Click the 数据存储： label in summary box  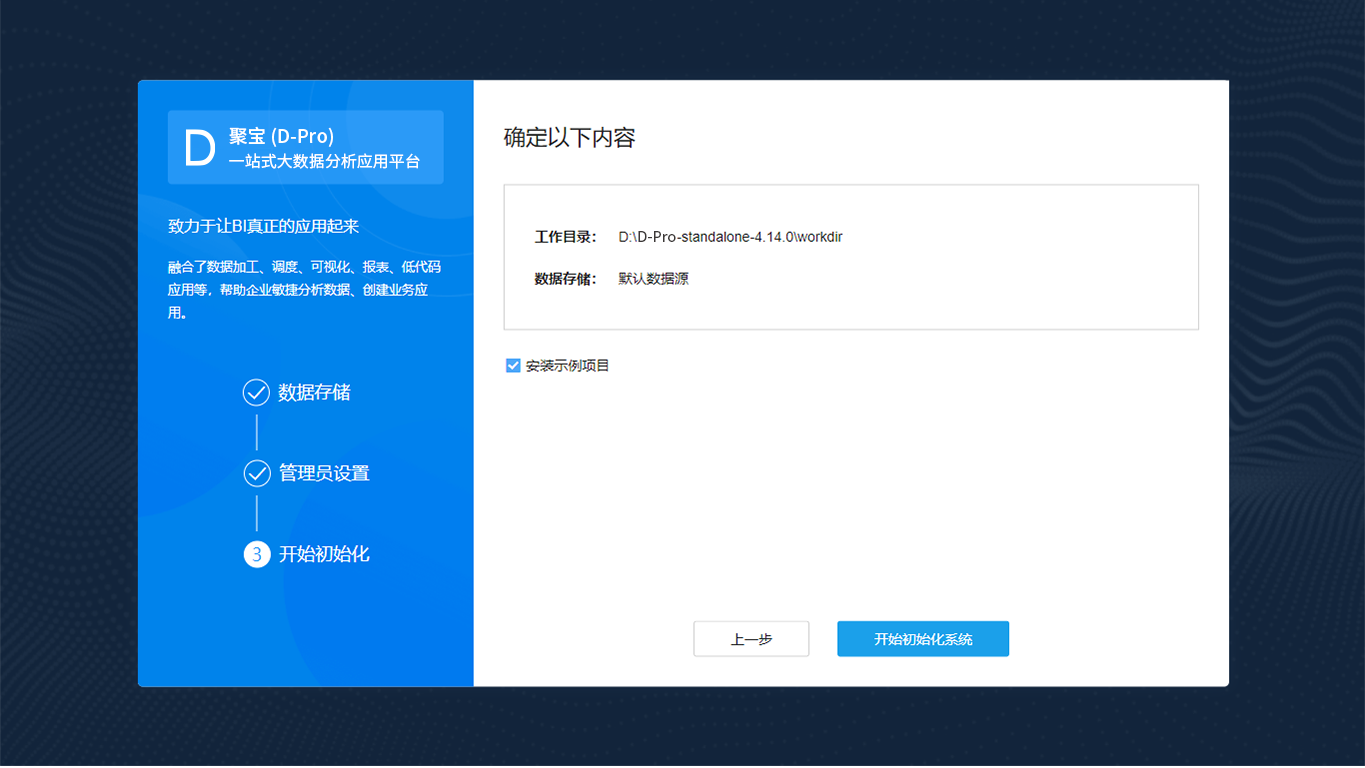pyautogui.click(x=566, y=279)
